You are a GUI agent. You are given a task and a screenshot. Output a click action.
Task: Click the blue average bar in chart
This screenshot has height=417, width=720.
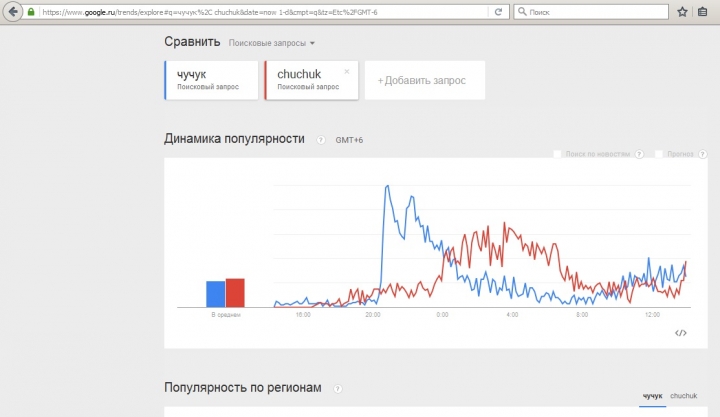[x=215, y=294]
